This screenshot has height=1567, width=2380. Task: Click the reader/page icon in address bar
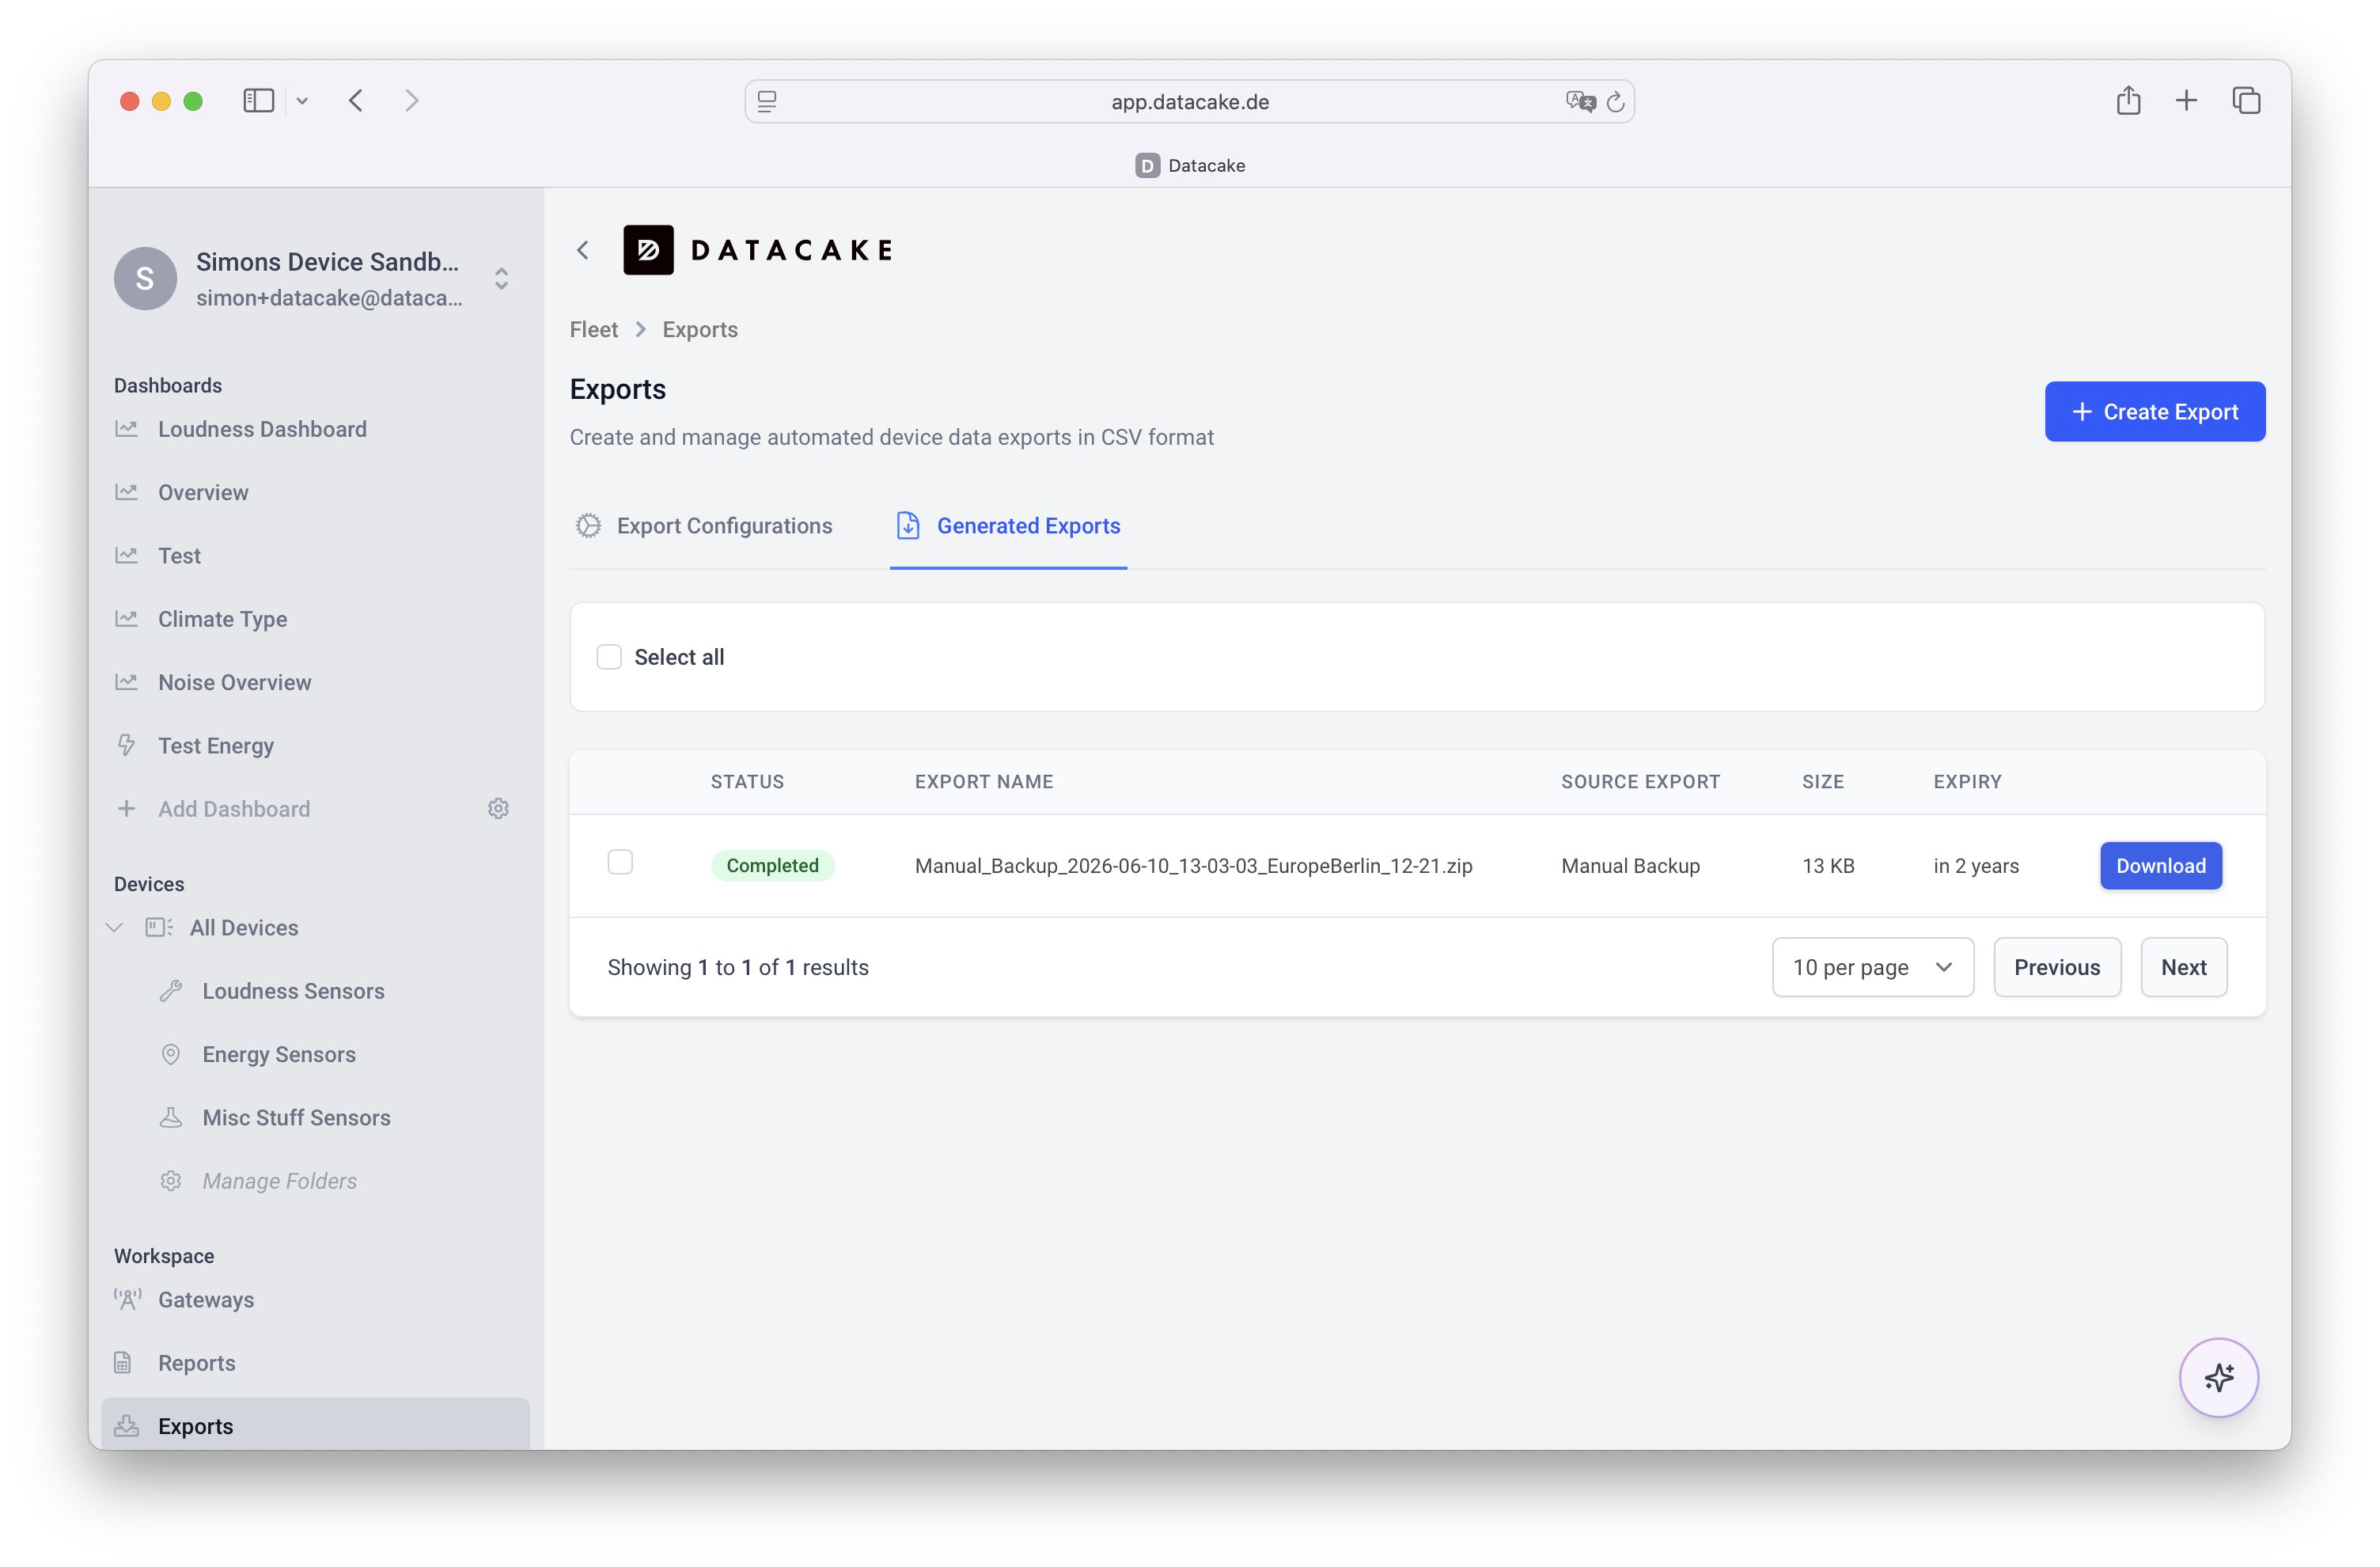click(x=767, y=102)
